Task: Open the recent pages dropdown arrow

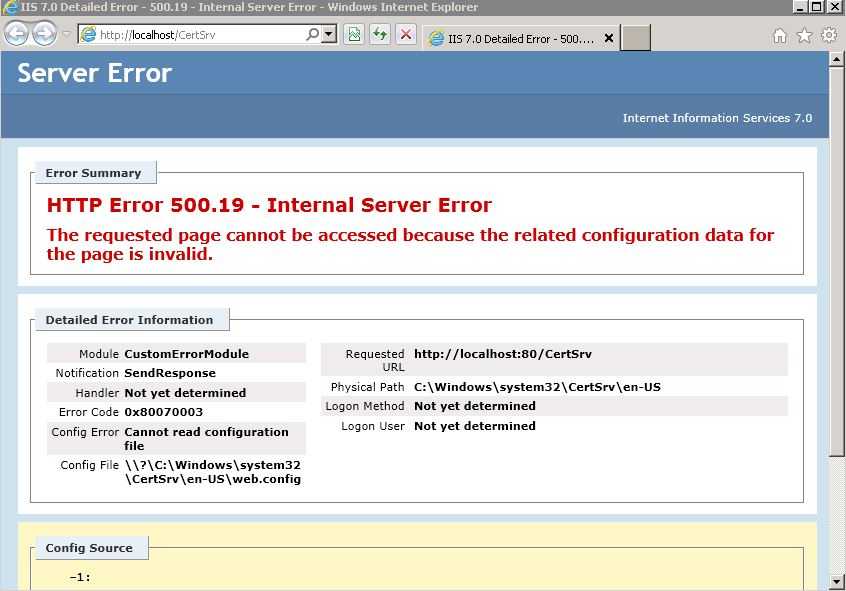Action: coord(66,34)
